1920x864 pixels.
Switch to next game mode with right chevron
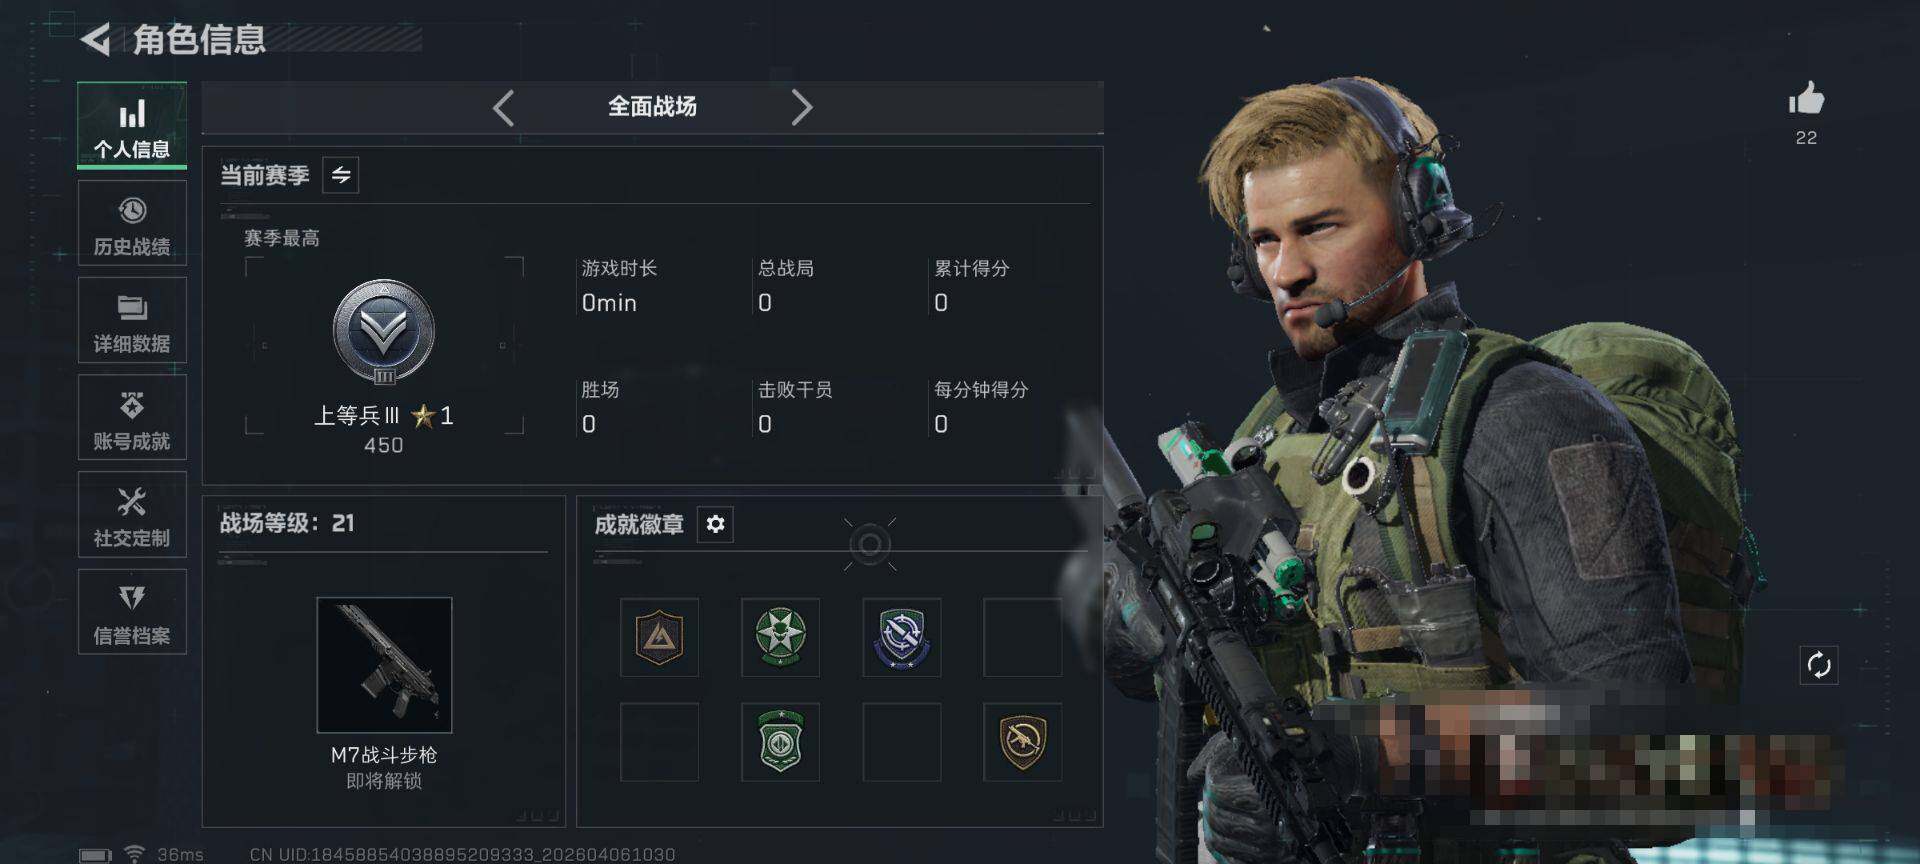click(801, 107)
